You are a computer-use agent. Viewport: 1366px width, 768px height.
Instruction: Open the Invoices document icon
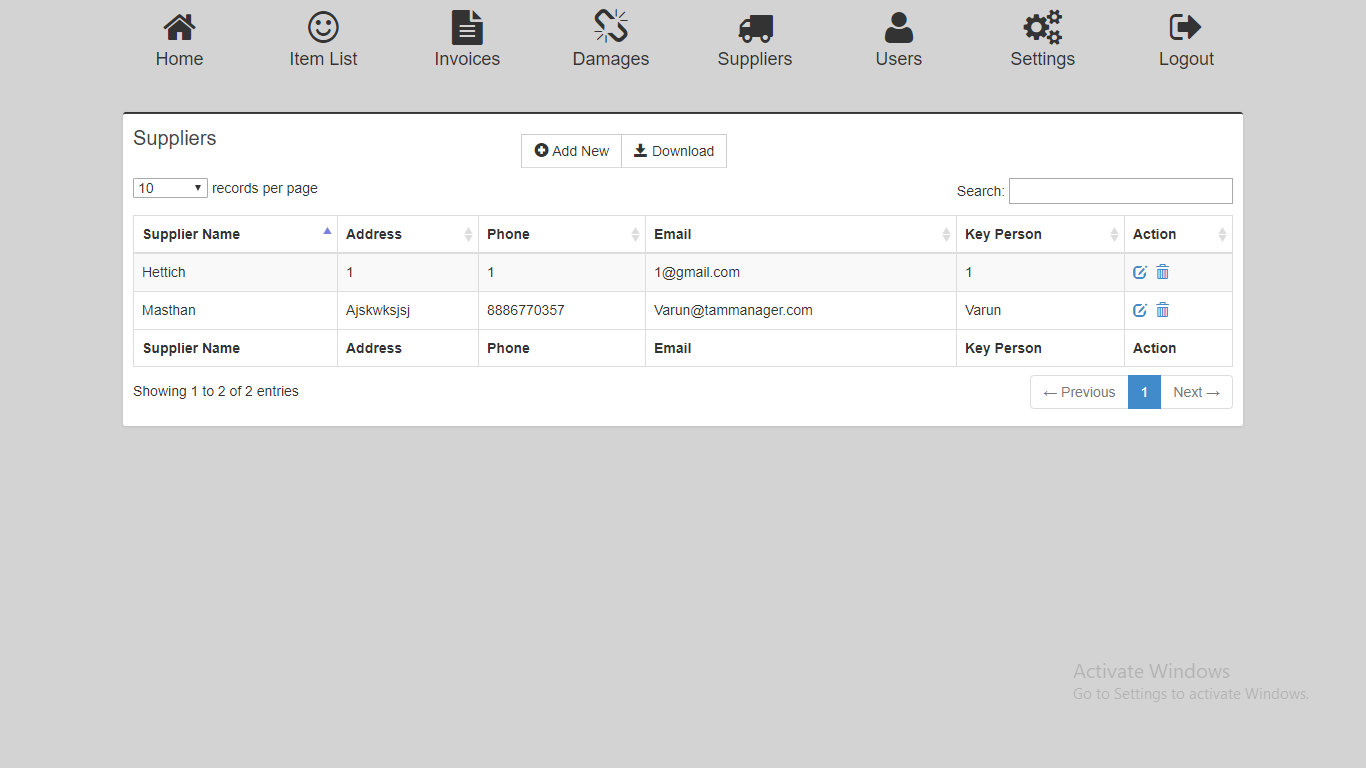(x=467, y=28)
